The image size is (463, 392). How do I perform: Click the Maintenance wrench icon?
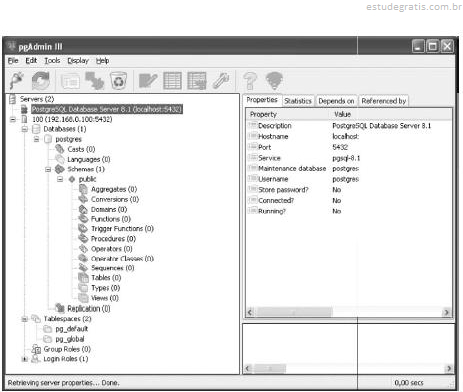221,81
